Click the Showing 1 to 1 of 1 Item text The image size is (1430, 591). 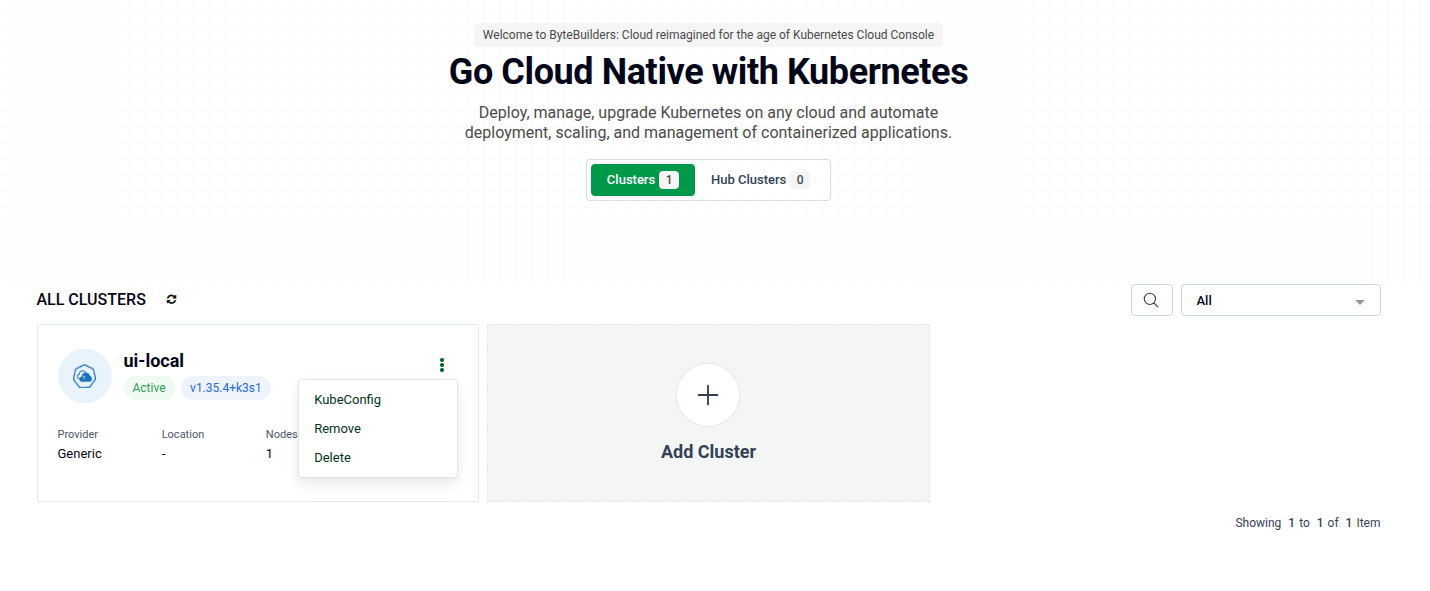[1308, 523]
